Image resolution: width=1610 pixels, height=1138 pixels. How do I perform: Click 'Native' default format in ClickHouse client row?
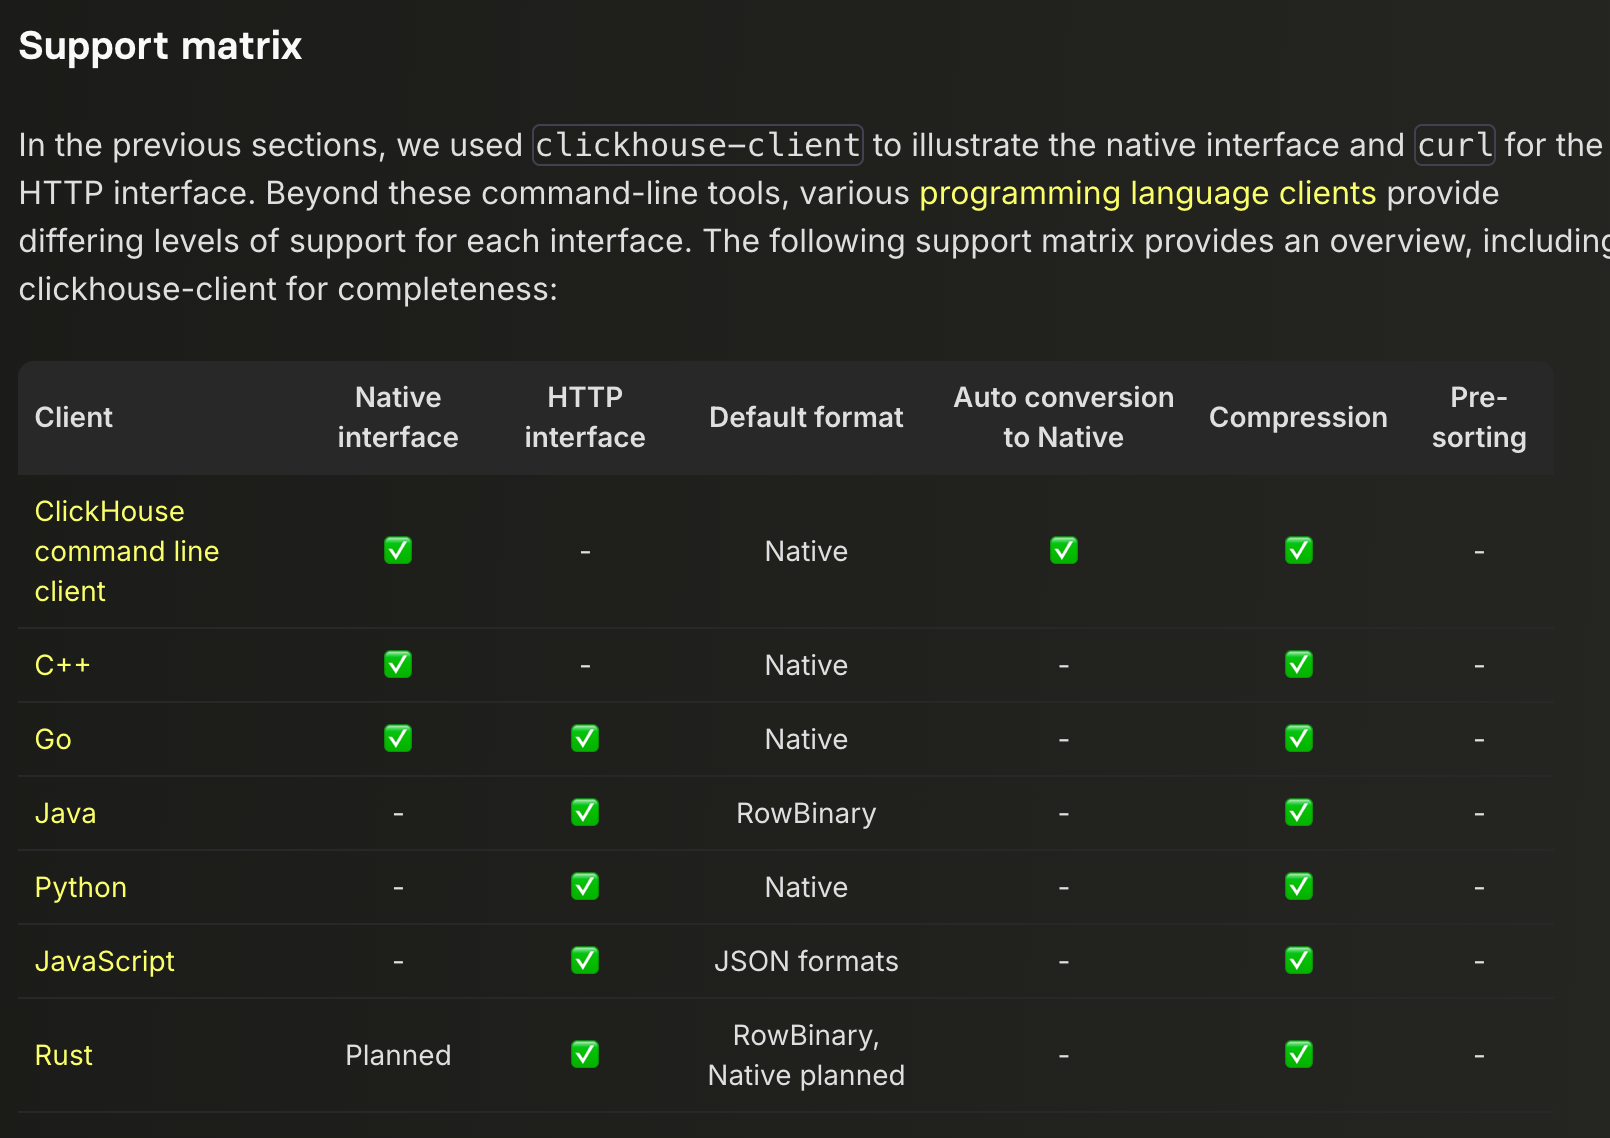[x=806, y=551]
